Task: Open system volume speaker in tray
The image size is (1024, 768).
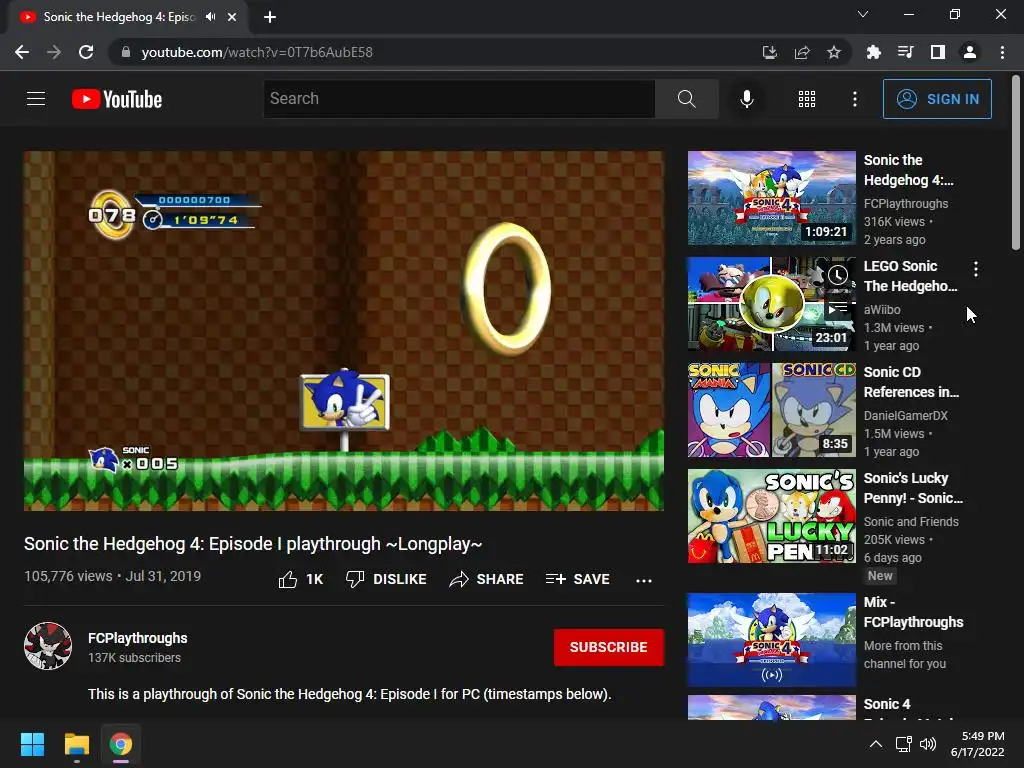Action: [927, 744]
